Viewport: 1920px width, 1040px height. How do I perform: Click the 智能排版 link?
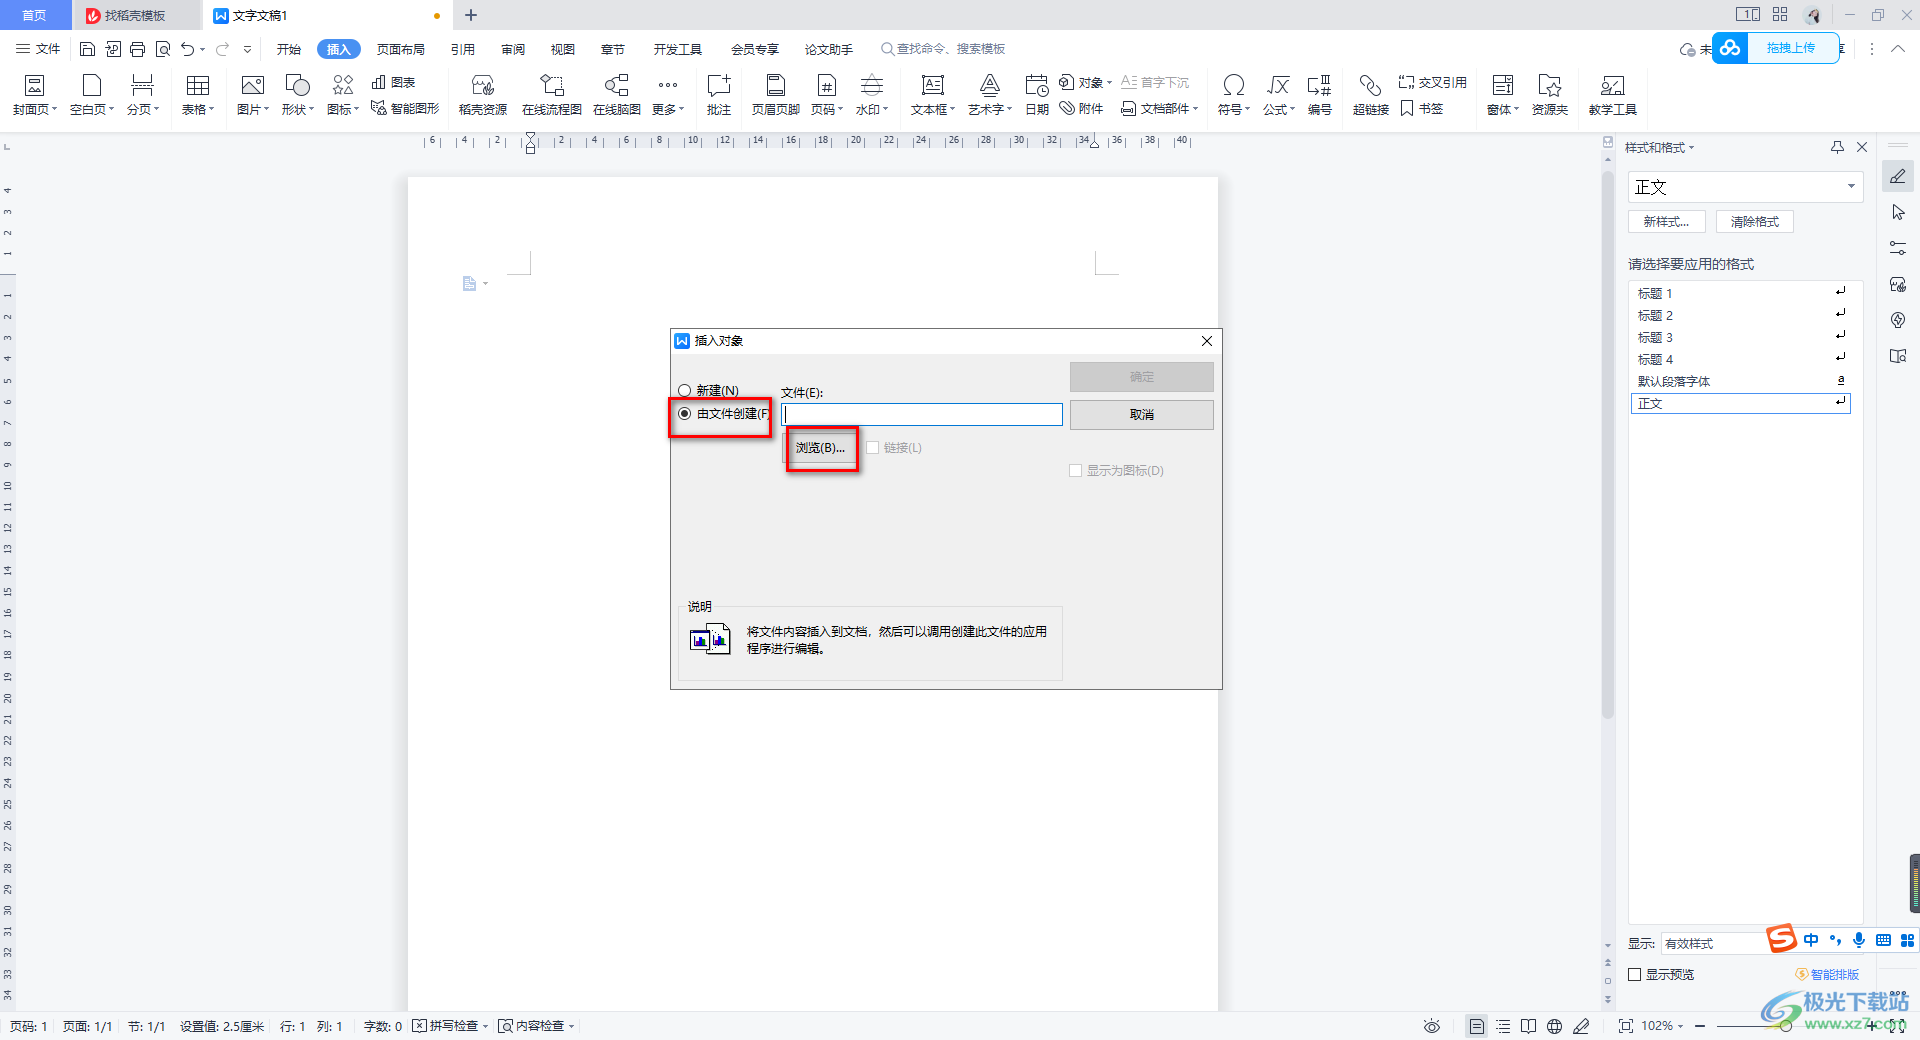point(1827,974)
